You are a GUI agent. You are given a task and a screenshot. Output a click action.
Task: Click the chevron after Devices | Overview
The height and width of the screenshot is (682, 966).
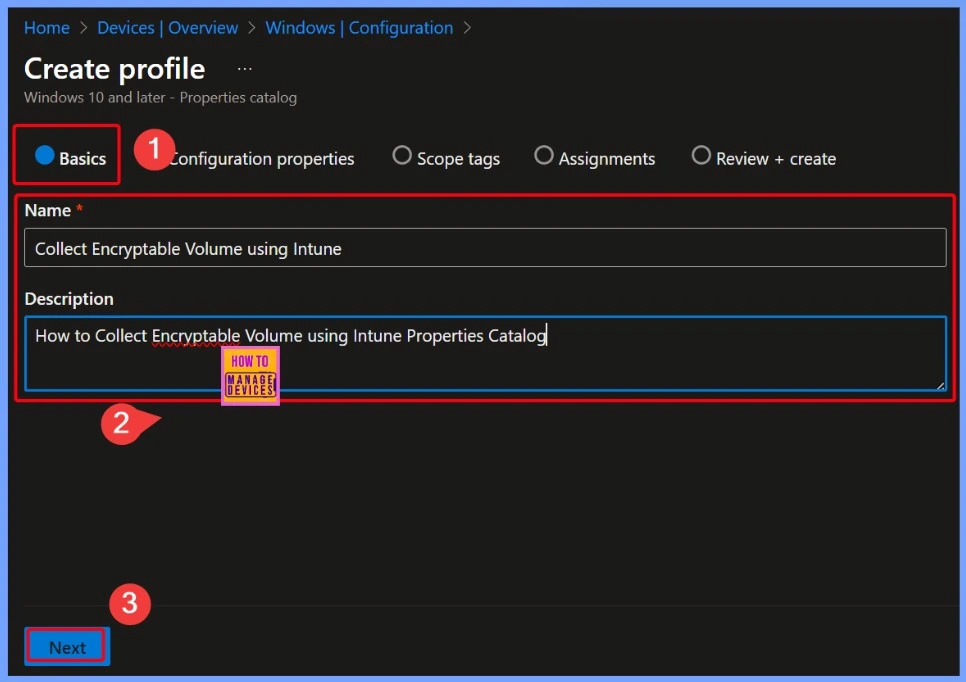(251, 28)
